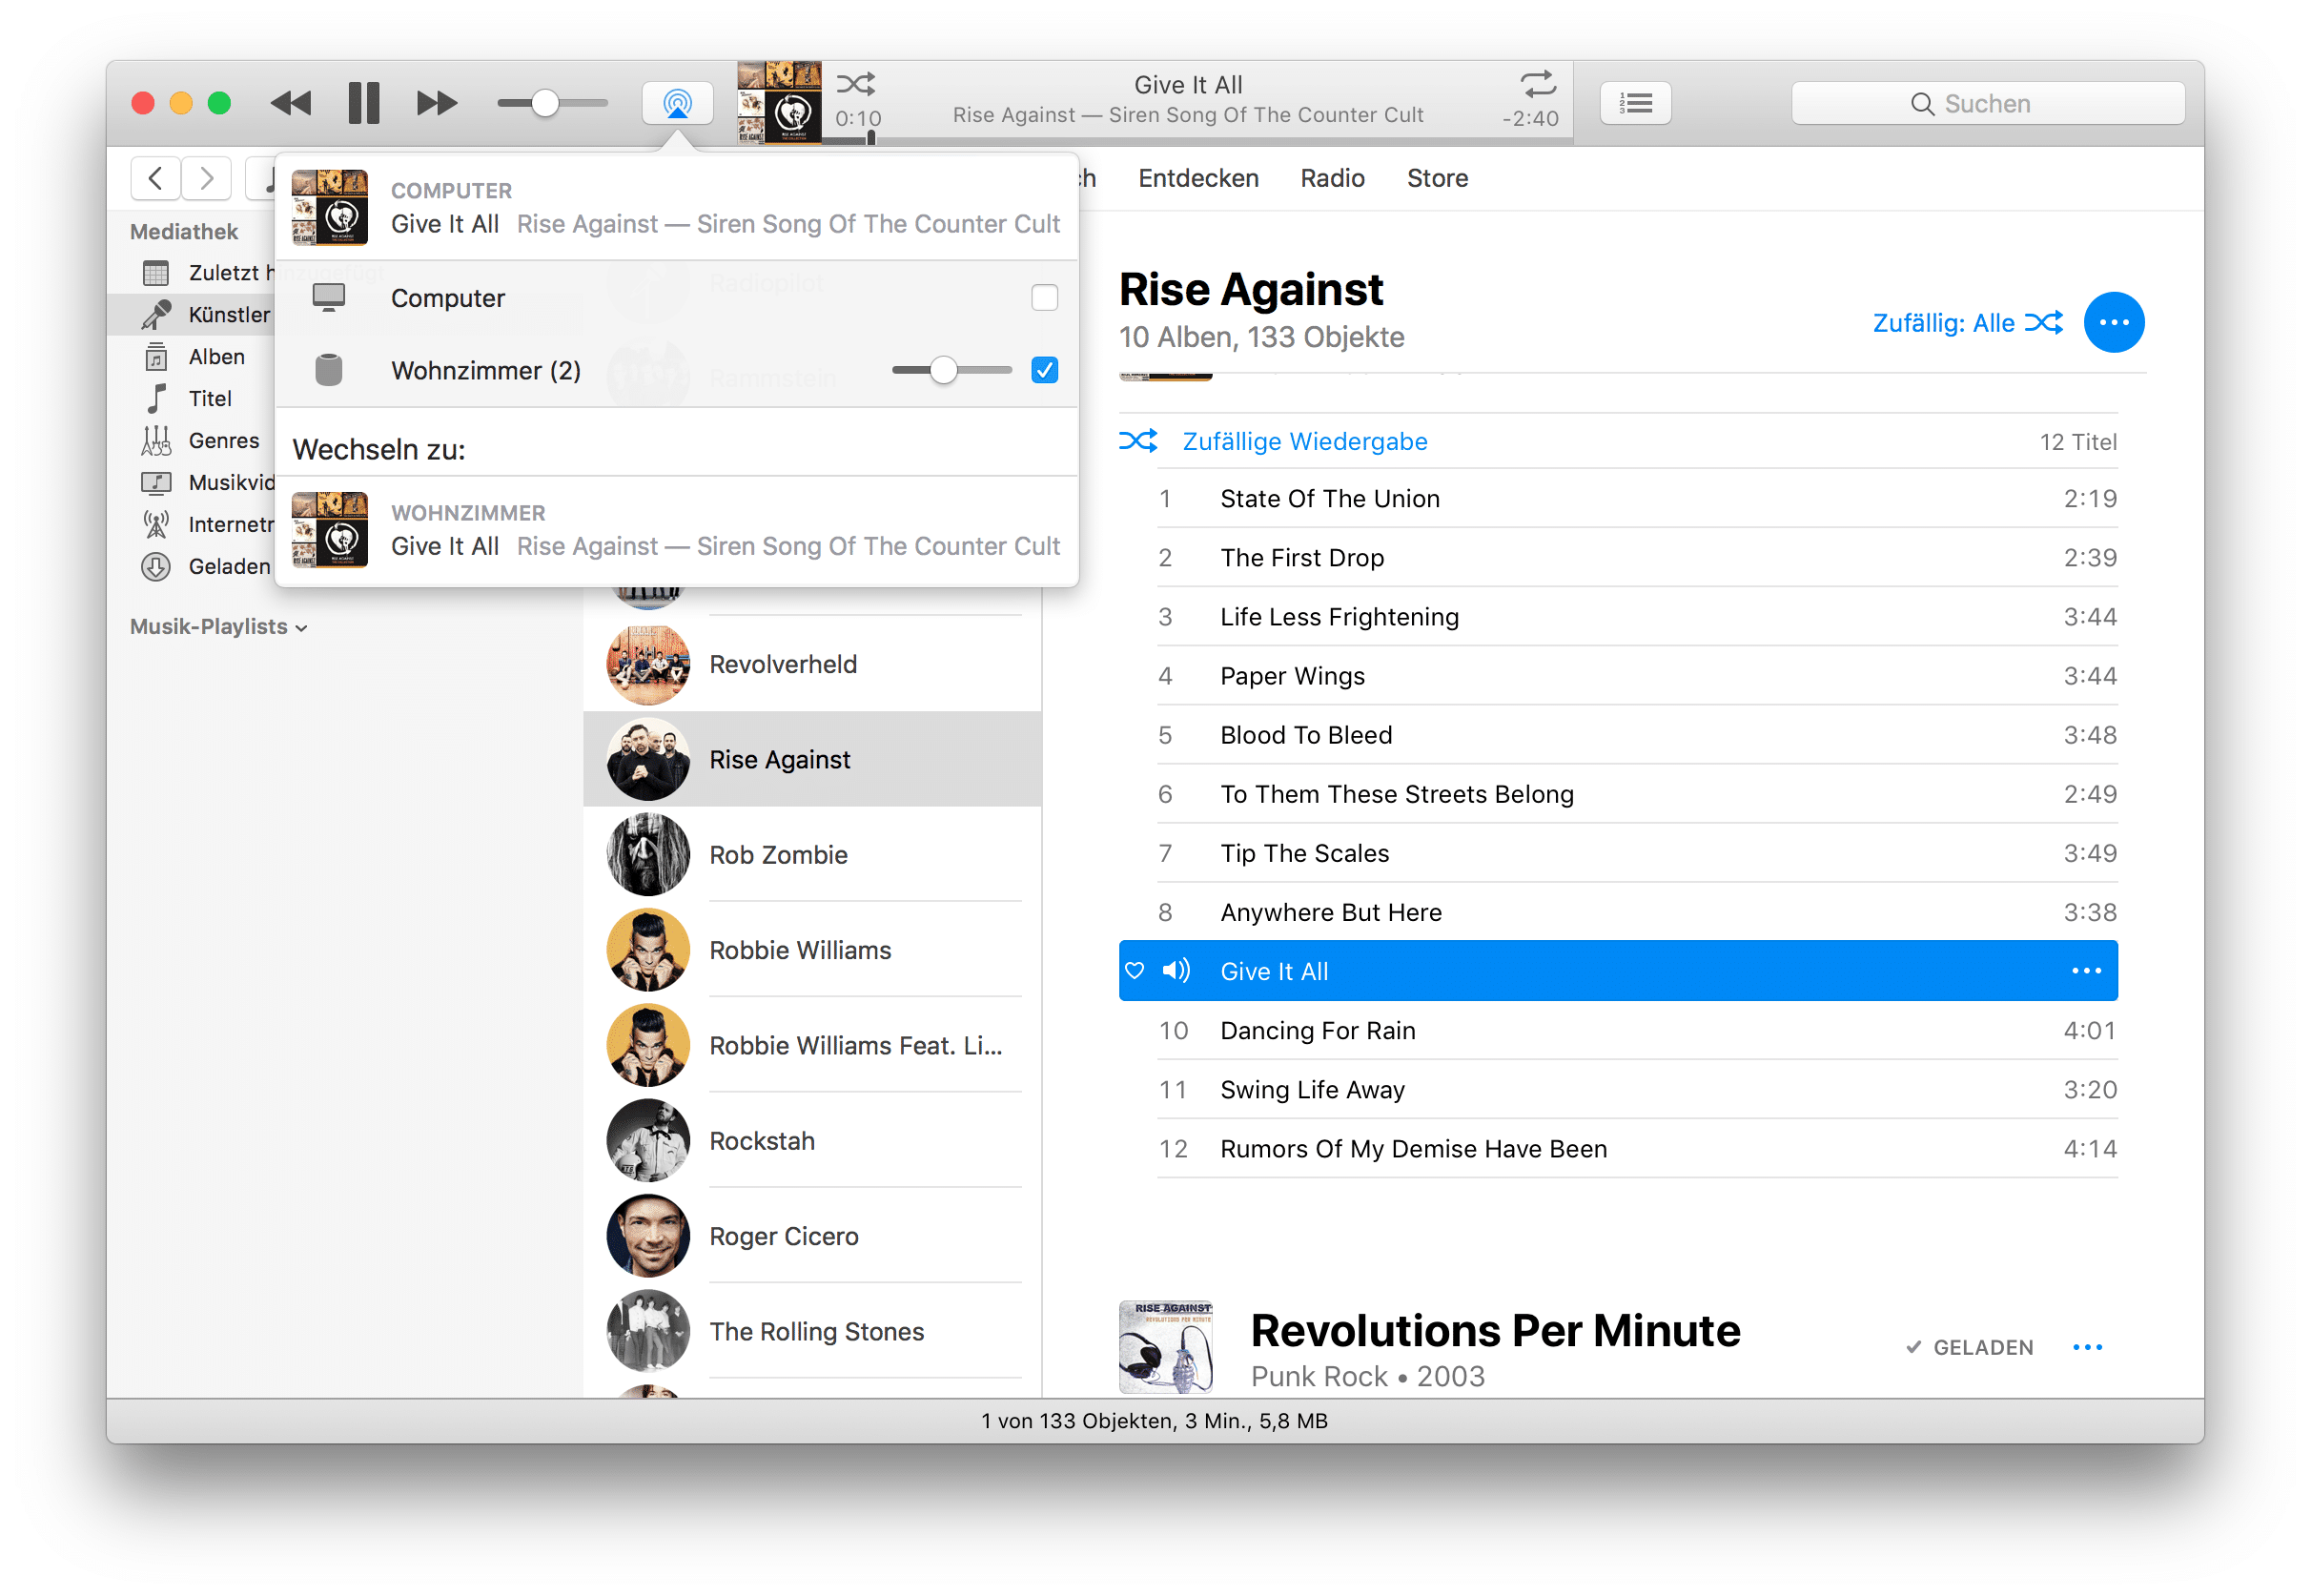
Task: Select artist Rob Zombie
Action: point(812,854)
